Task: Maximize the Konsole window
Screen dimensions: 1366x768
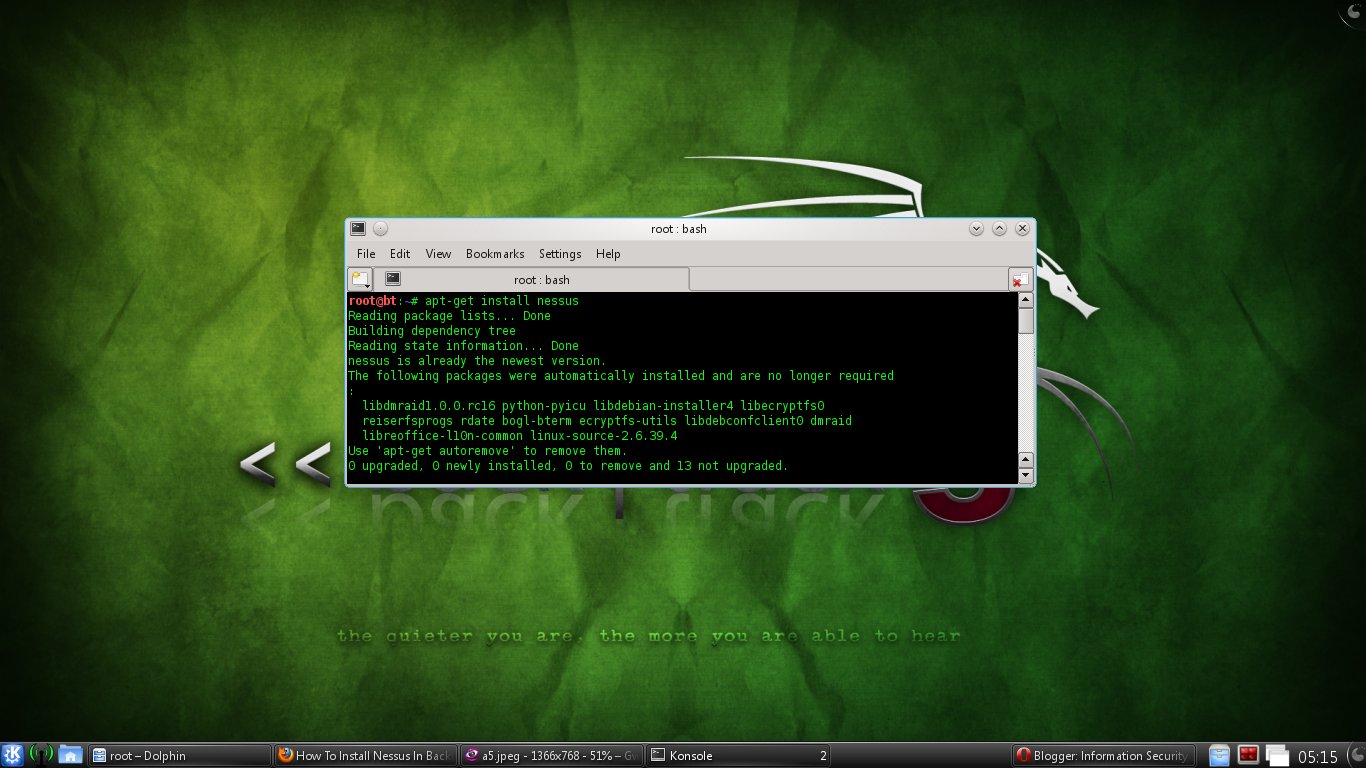Action: tap(999, 229)
